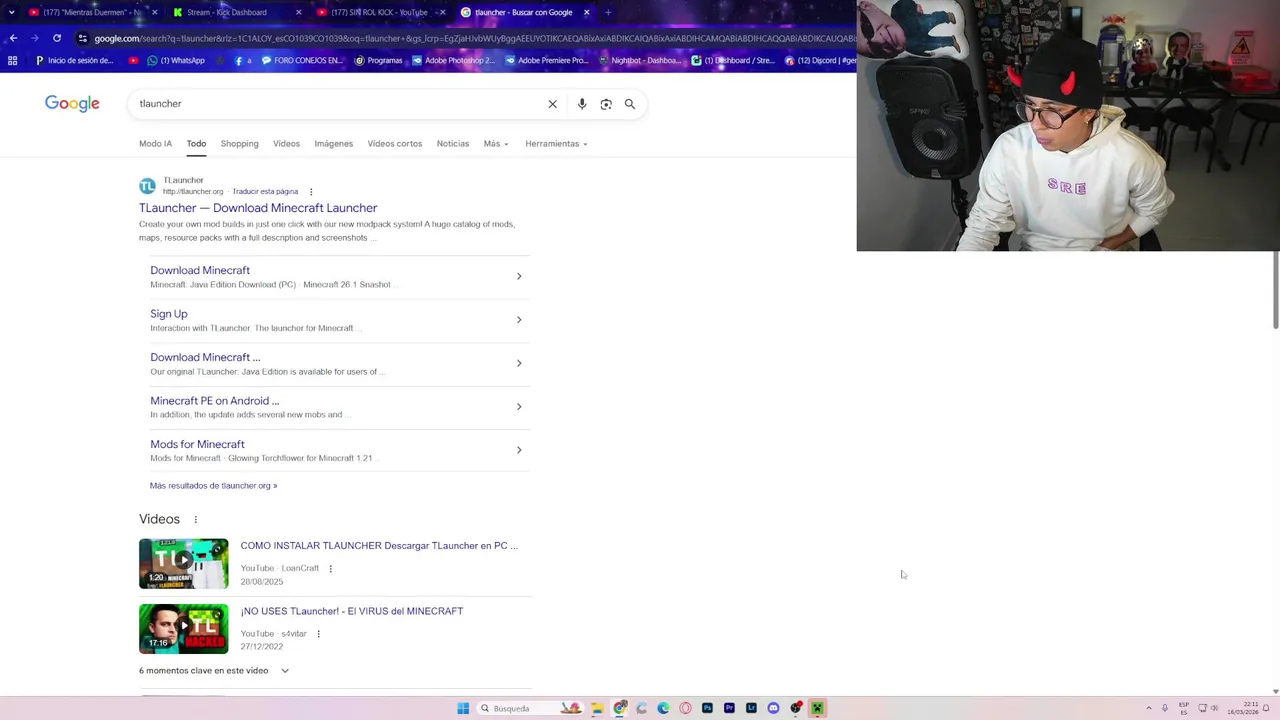Screen dimensions: 1280x720
Task: Open Premiere Pro from the taskbar
Action: coord(729,708)
